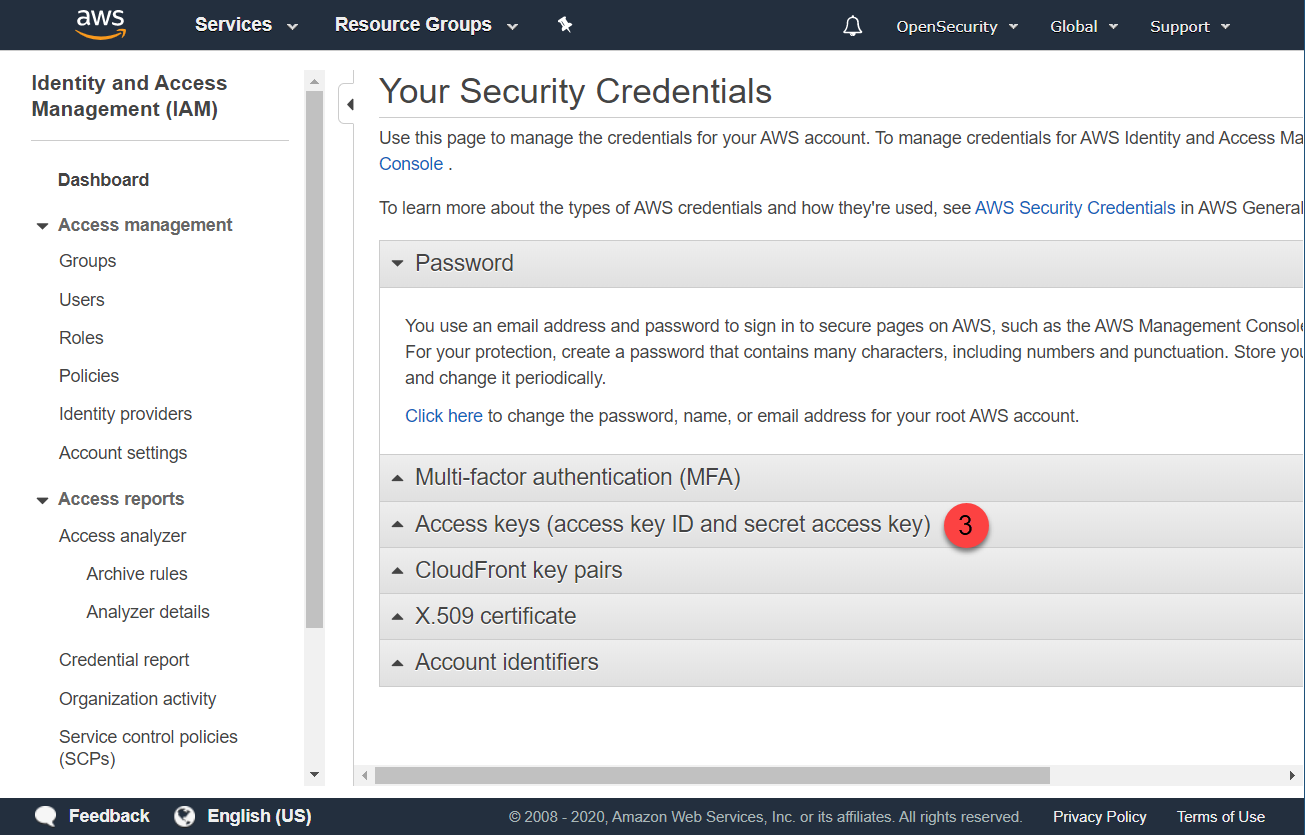Click the 'Your Security Credentials' heading
This screenshot has width=1305, height=835.
pyautogui.click(x=575, y=91)
